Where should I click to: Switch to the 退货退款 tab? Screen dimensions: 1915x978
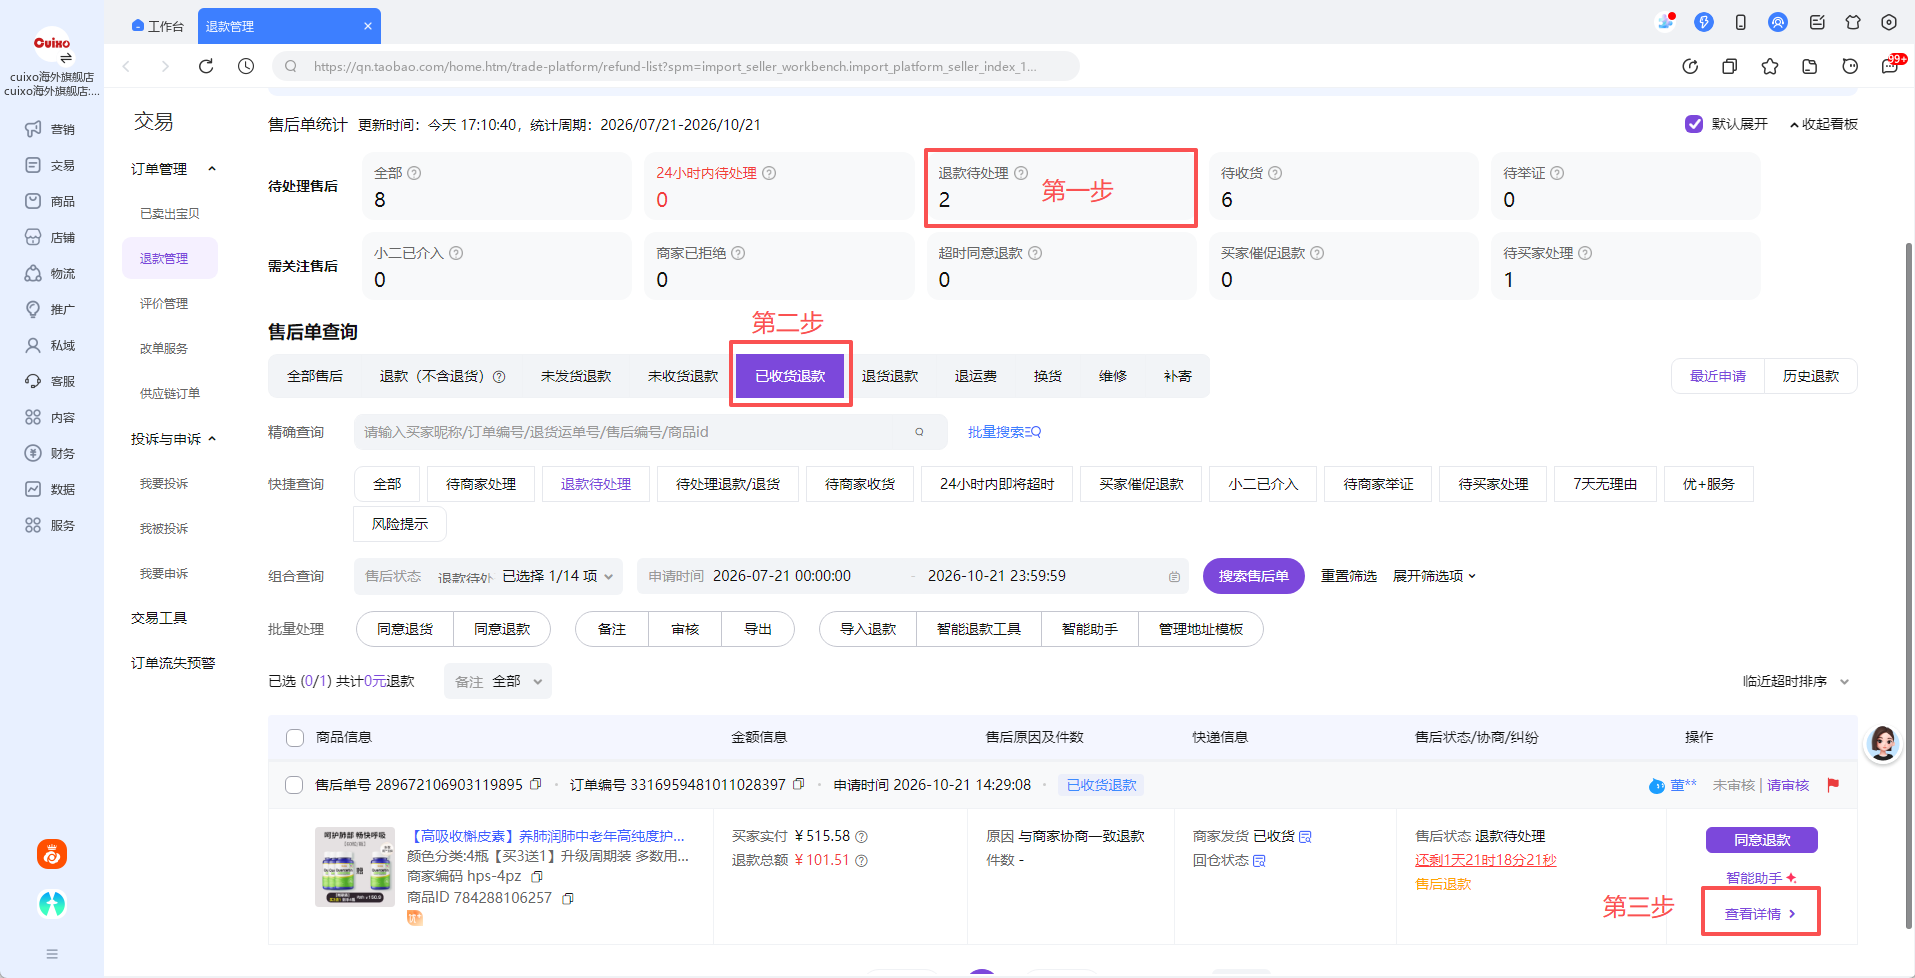pyautogui.click(x=890, y=376)
